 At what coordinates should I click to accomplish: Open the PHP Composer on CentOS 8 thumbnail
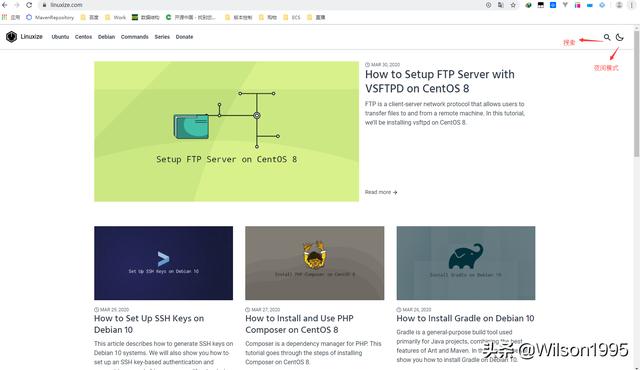(315, 263)
